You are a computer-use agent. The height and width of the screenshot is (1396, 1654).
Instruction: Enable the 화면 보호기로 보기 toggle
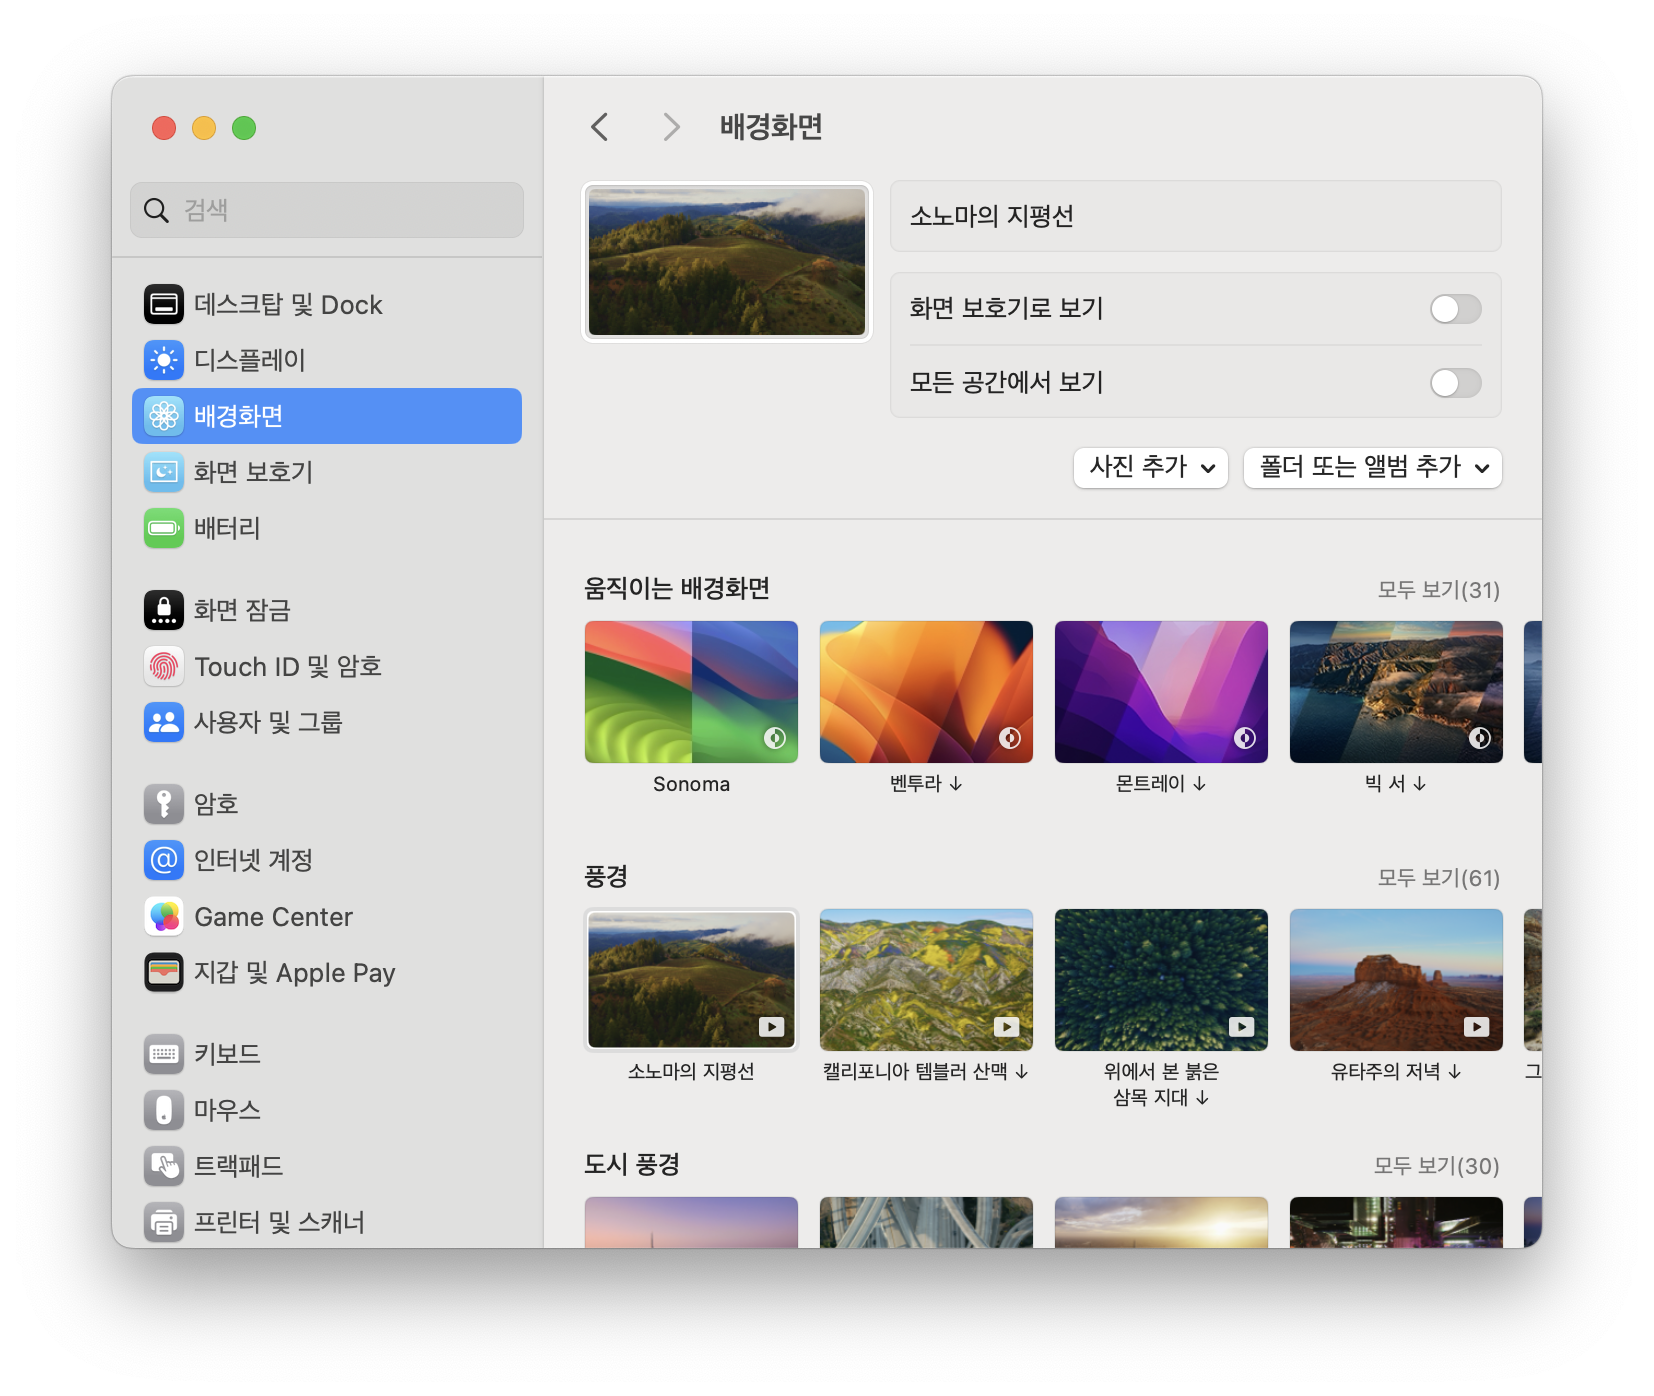[1456, 309]
